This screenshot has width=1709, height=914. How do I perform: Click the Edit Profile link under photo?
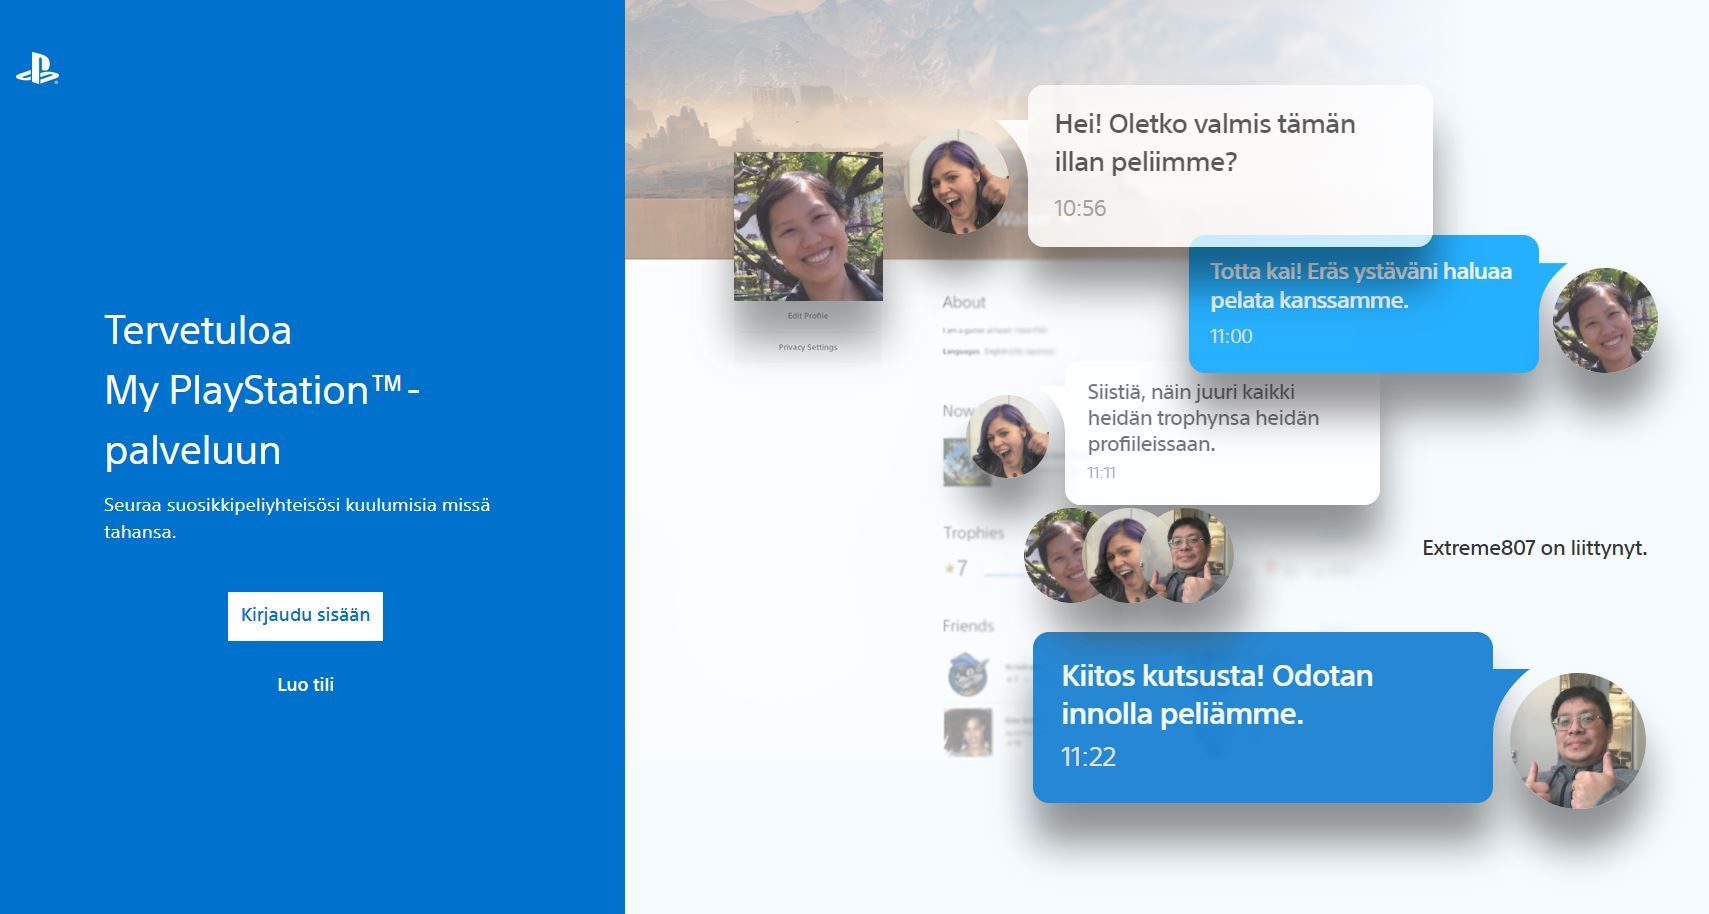click(x=808, y=316)
